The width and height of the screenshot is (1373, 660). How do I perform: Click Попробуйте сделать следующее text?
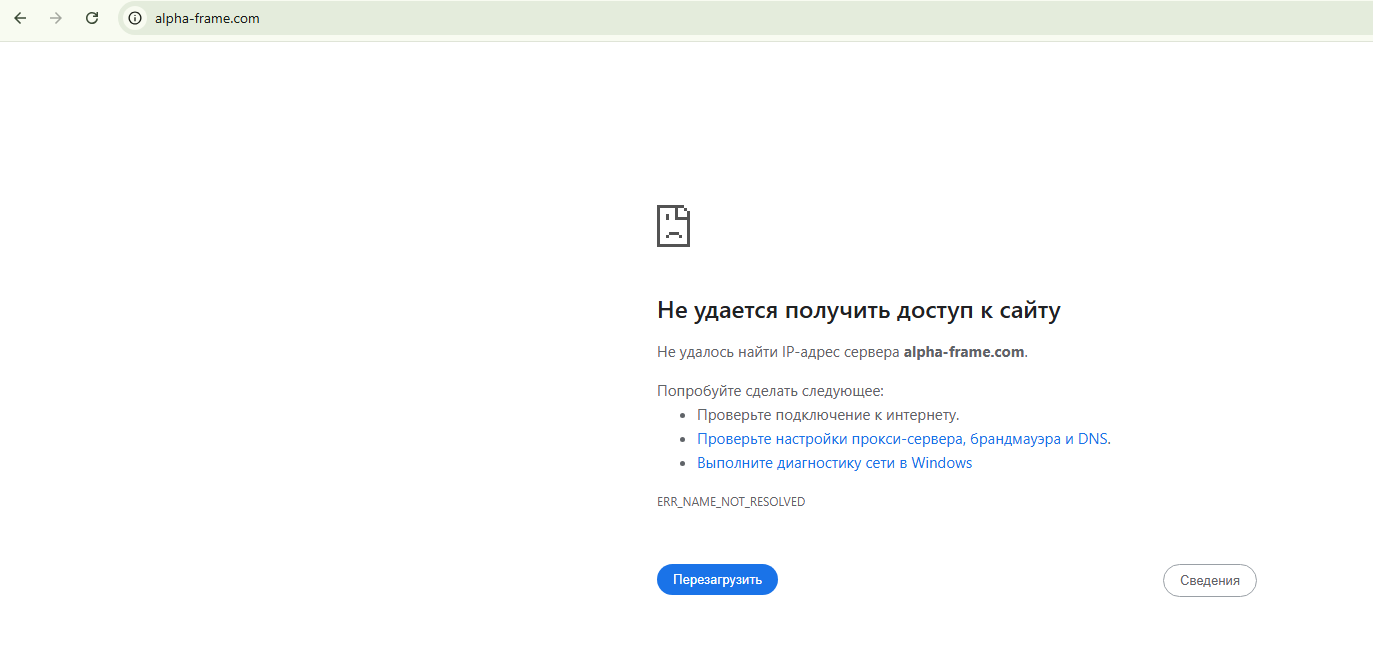[770, 391]
